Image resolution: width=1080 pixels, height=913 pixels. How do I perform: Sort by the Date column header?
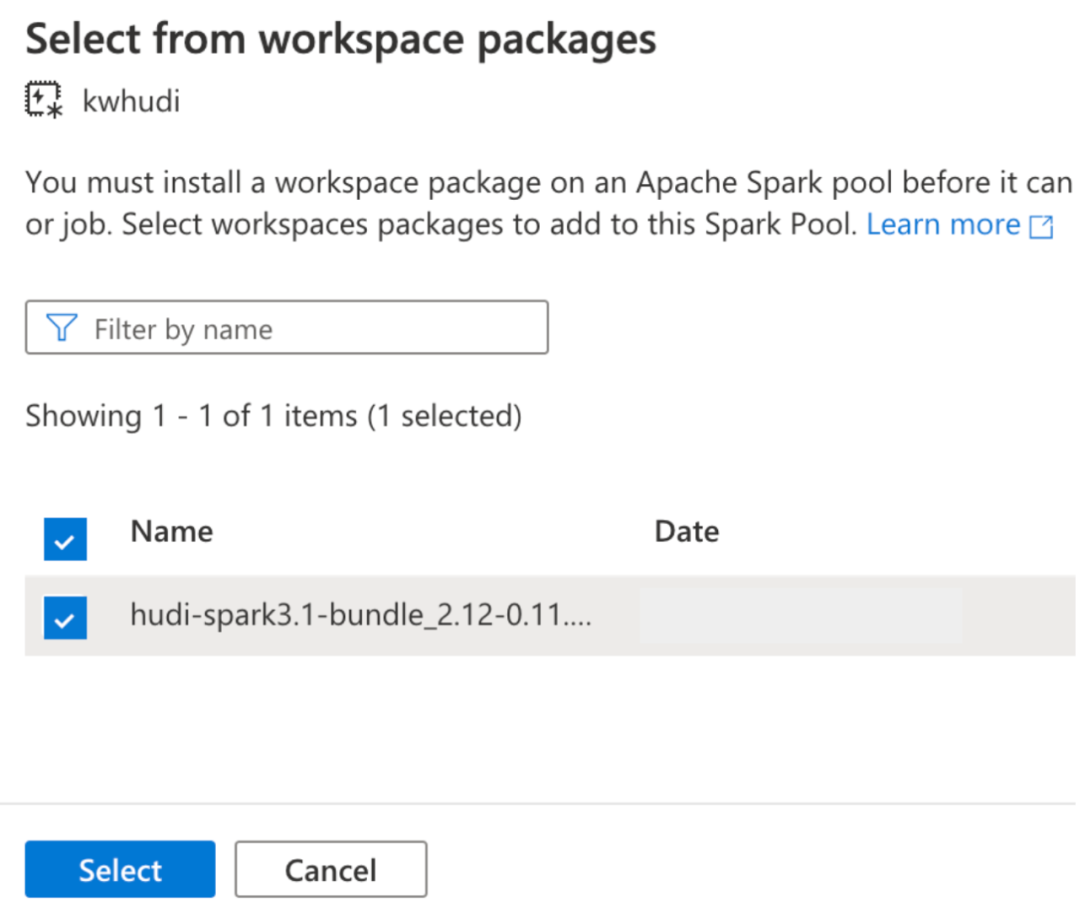[686, 531]
